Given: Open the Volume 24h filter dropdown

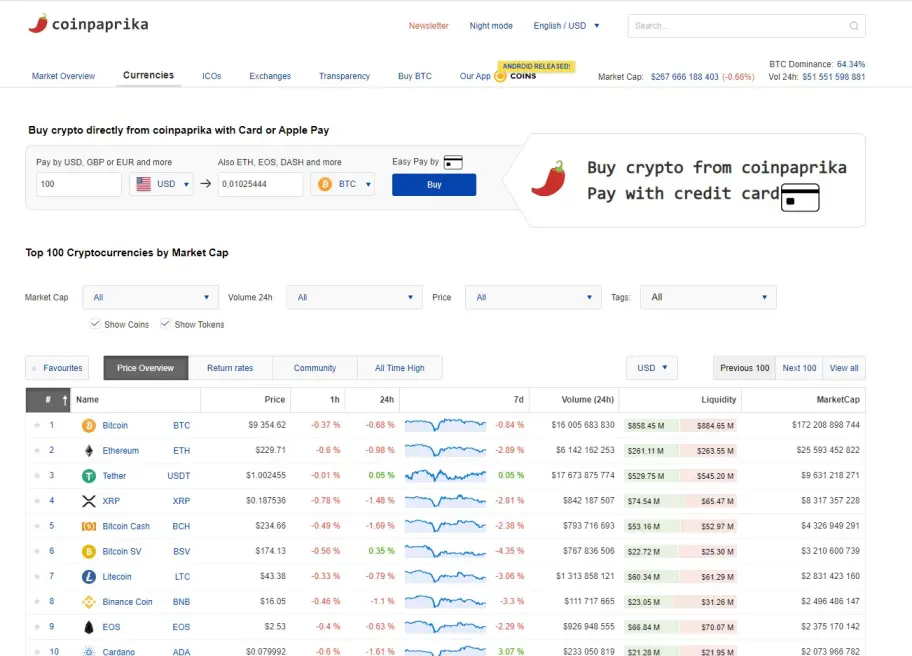Looking at the screenshot, I should click(x=354, y=297).
